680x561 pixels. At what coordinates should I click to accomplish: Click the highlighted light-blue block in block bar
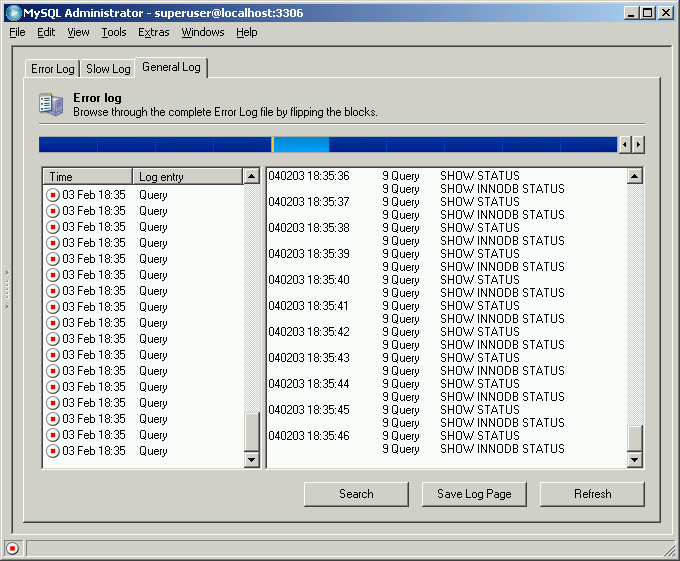(301, 145)
